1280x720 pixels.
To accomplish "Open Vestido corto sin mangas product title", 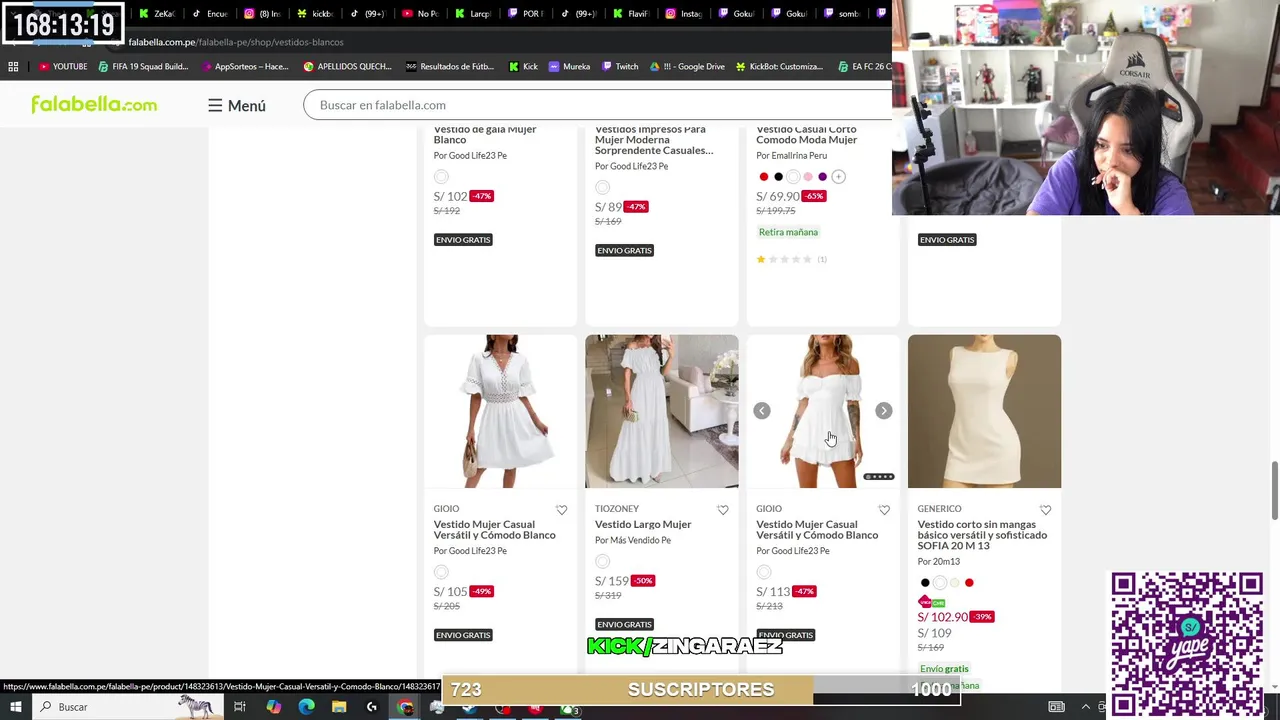I will [x=982, y=535].
